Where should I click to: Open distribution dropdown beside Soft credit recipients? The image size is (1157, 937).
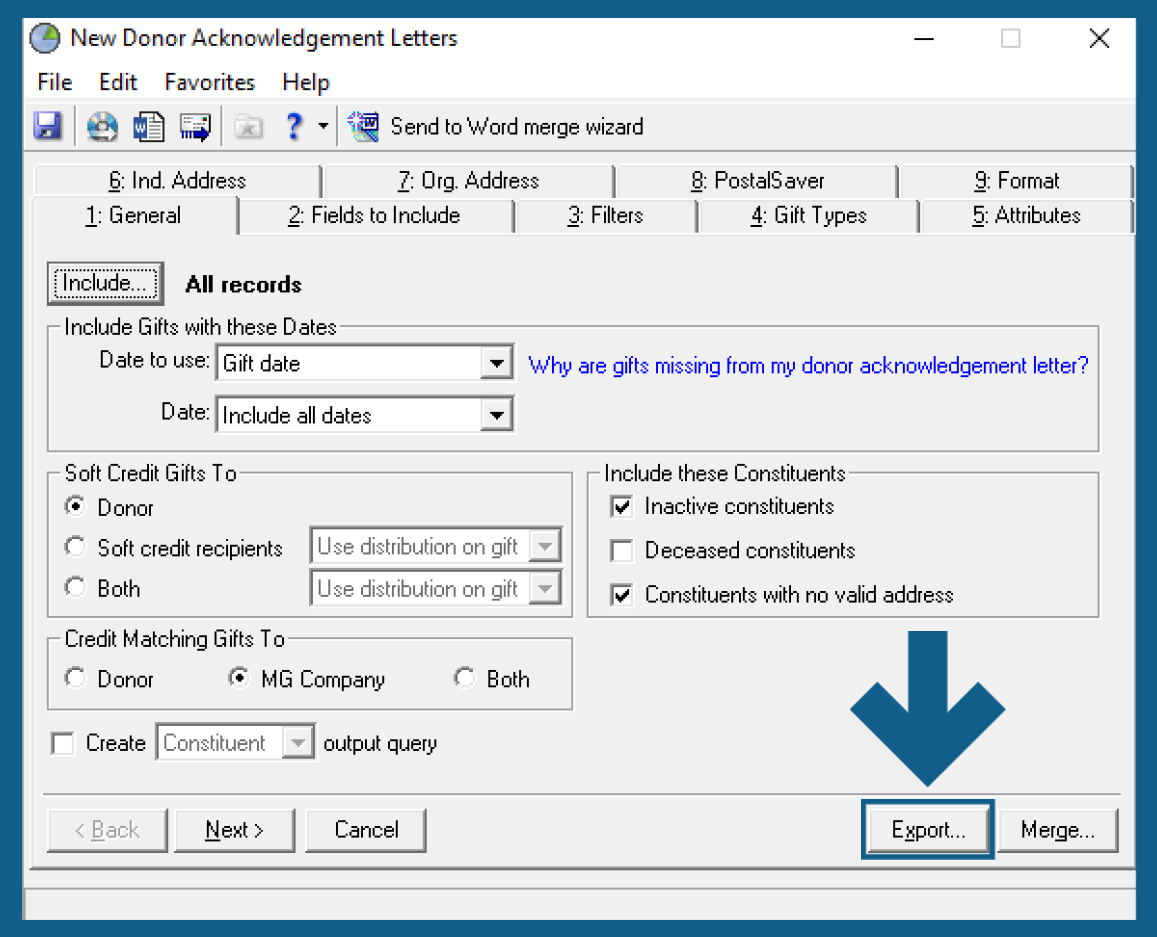(545, 547)
